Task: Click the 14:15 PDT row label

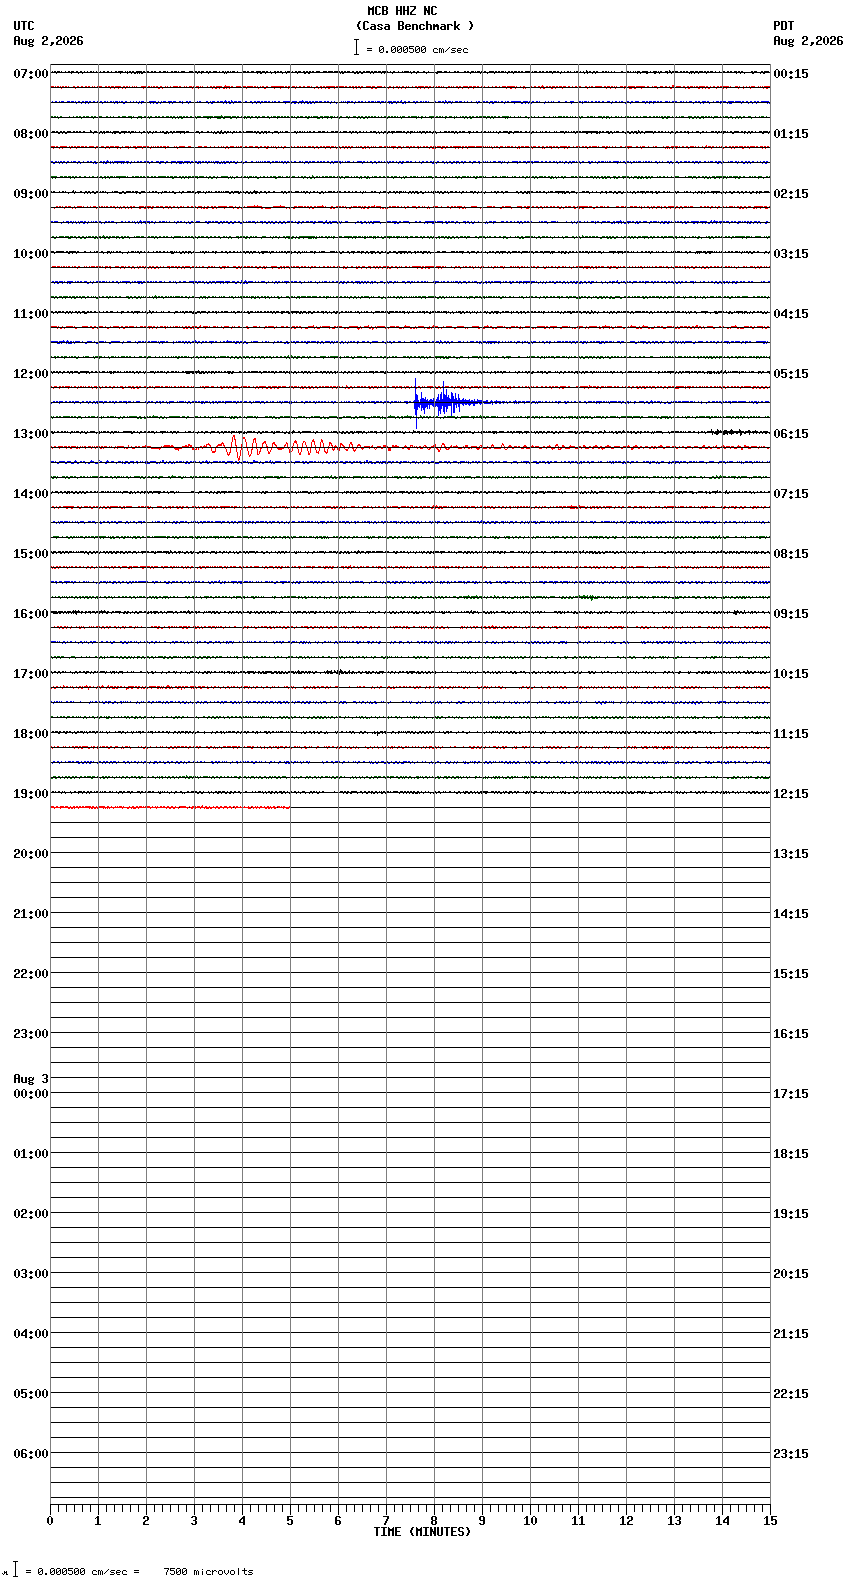Action: point(791,914)
